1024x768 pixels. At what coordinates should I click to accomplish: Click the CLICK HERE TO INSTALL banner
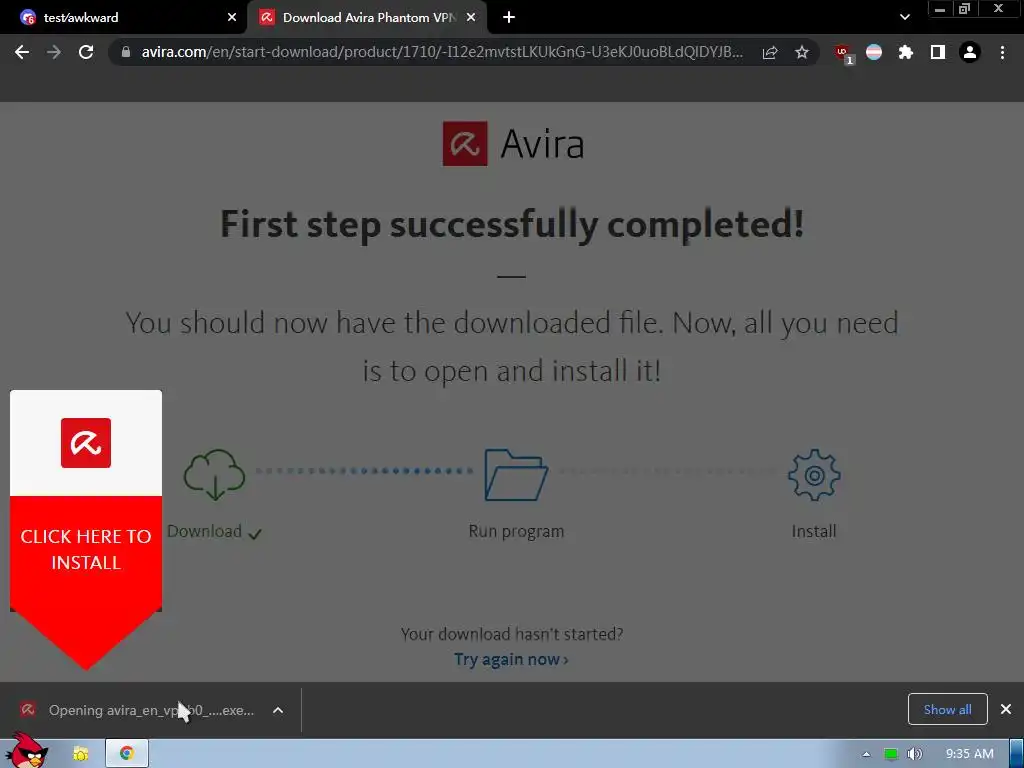point(86,549)
